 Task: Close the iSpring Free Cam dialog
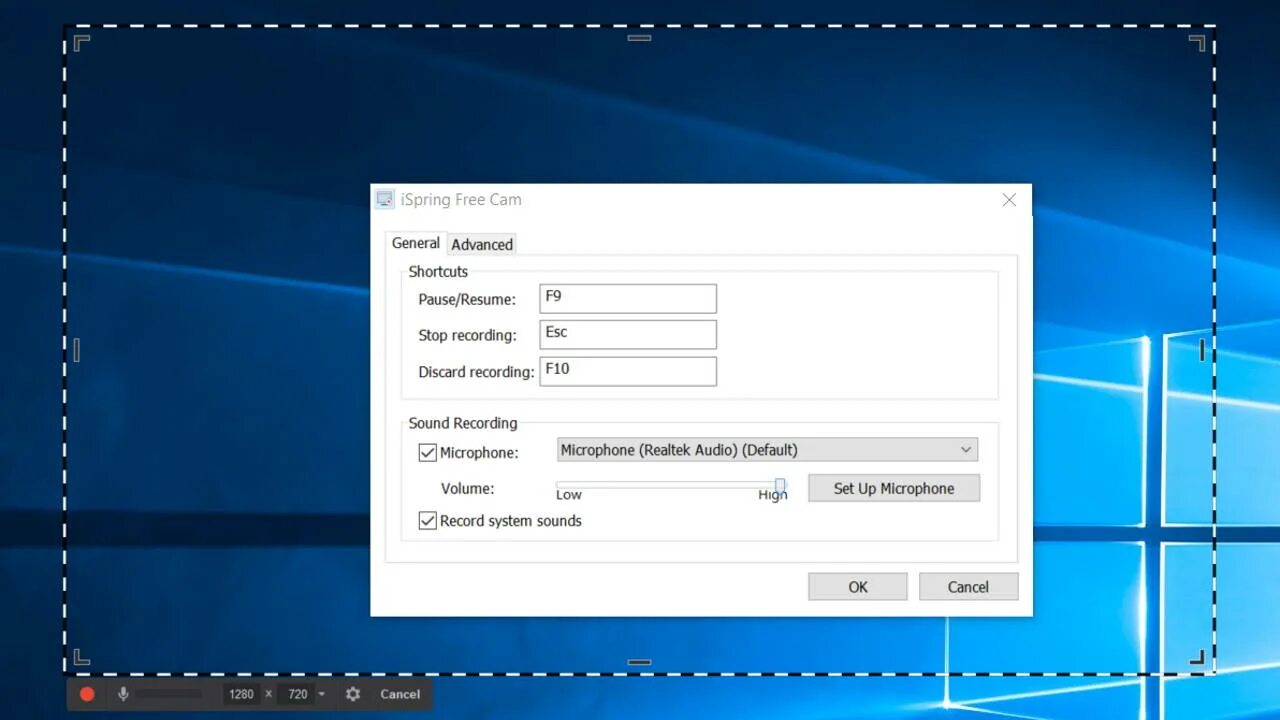tap(1009, 200)
